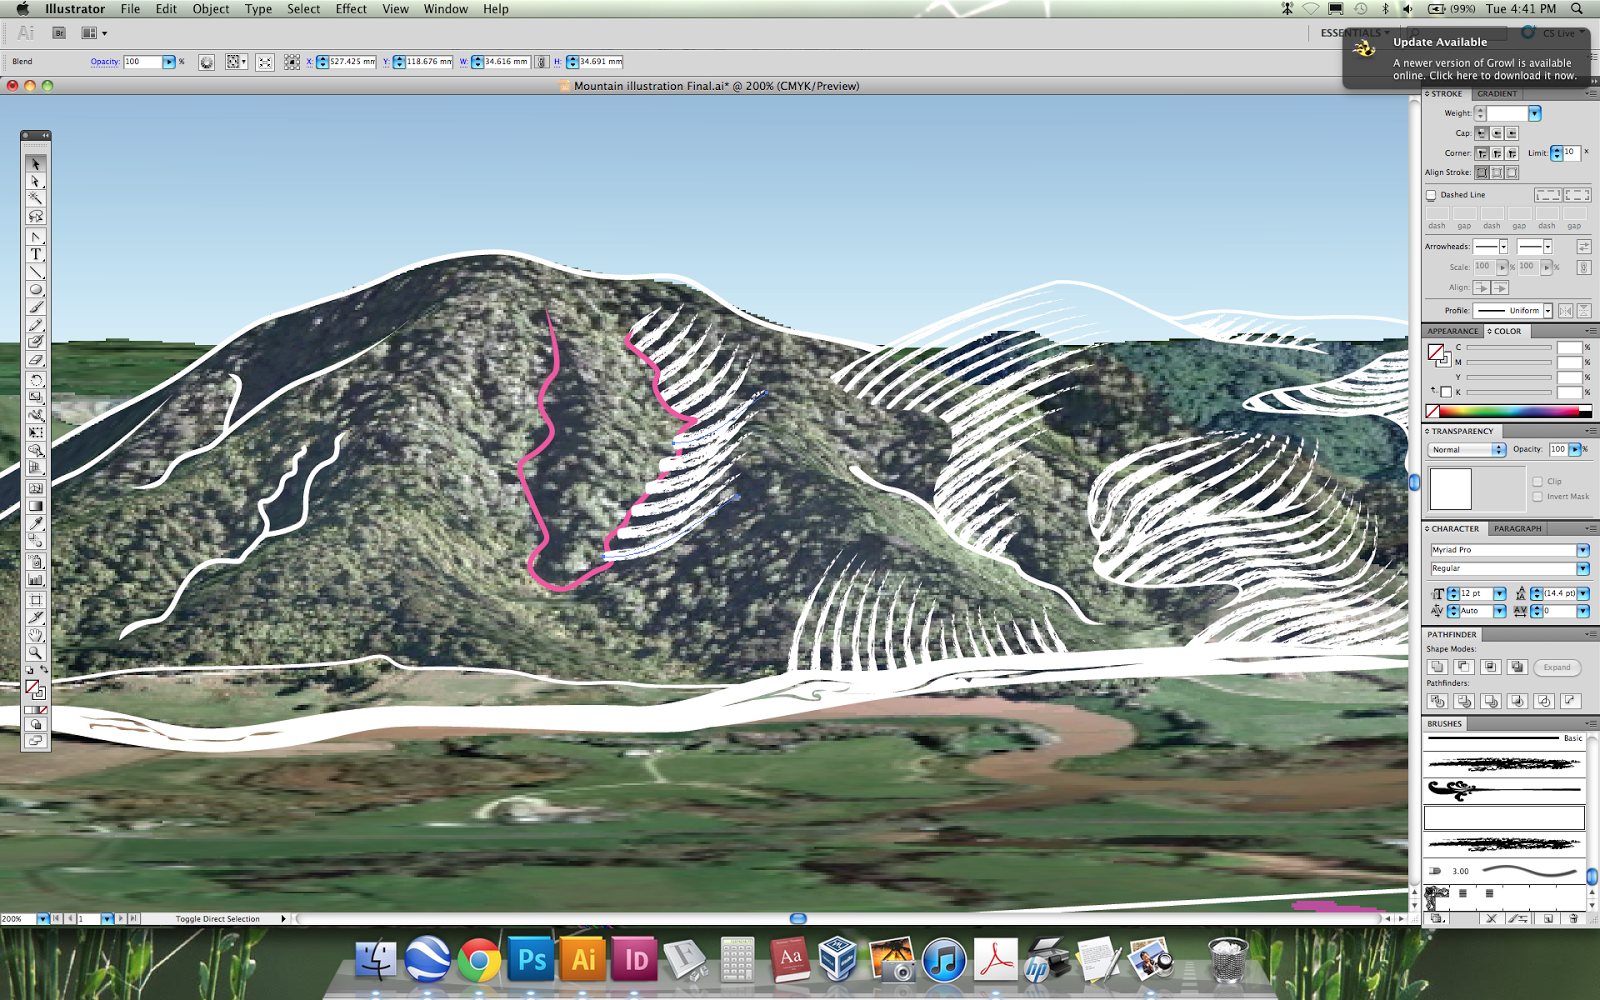Select the Pen tool
This screenshot has height=1000, width=1600.
[x=36, y=237]
